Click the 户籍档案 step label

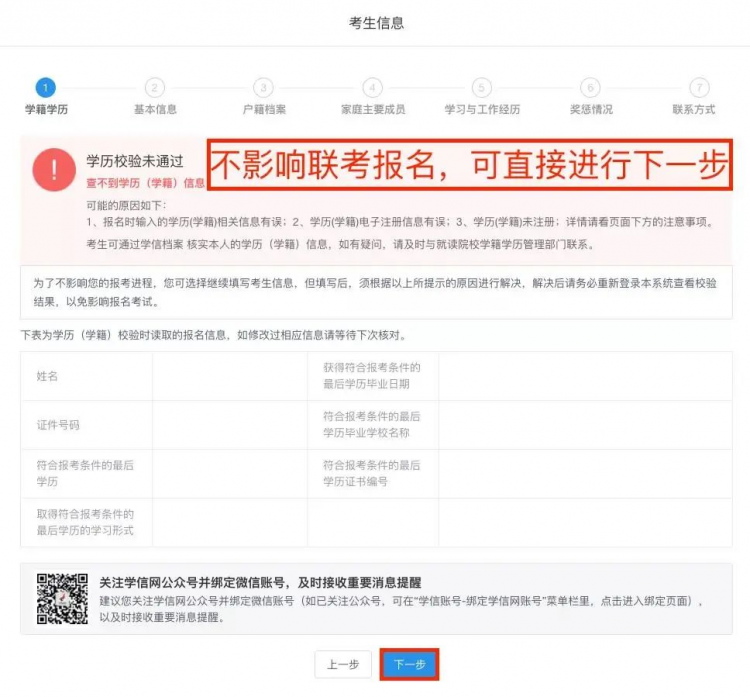(x=264, y=110)
